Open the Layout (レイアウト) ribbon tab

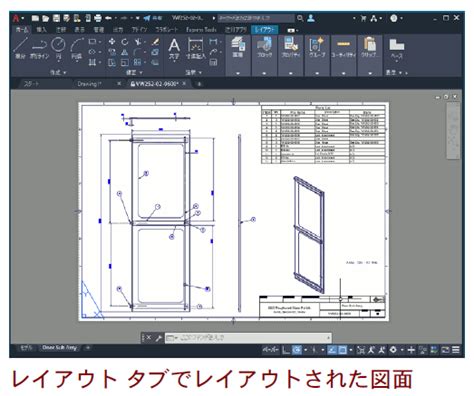(265, 30)
